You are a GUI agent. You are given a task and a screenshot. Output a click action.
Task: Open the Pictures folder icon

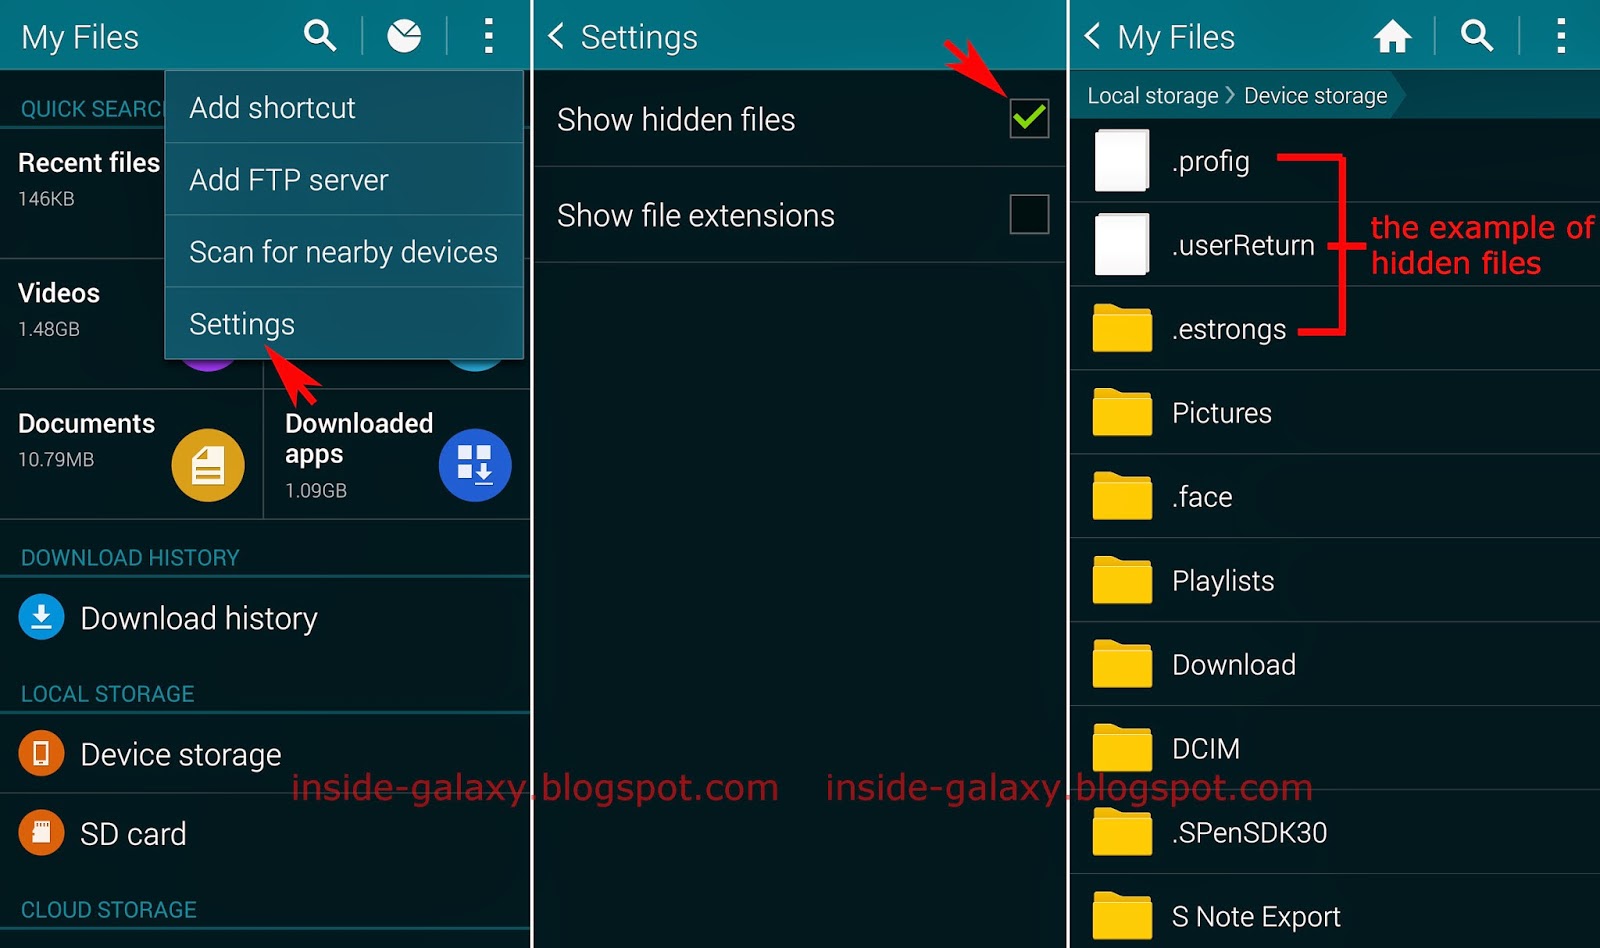(1122, 412)
